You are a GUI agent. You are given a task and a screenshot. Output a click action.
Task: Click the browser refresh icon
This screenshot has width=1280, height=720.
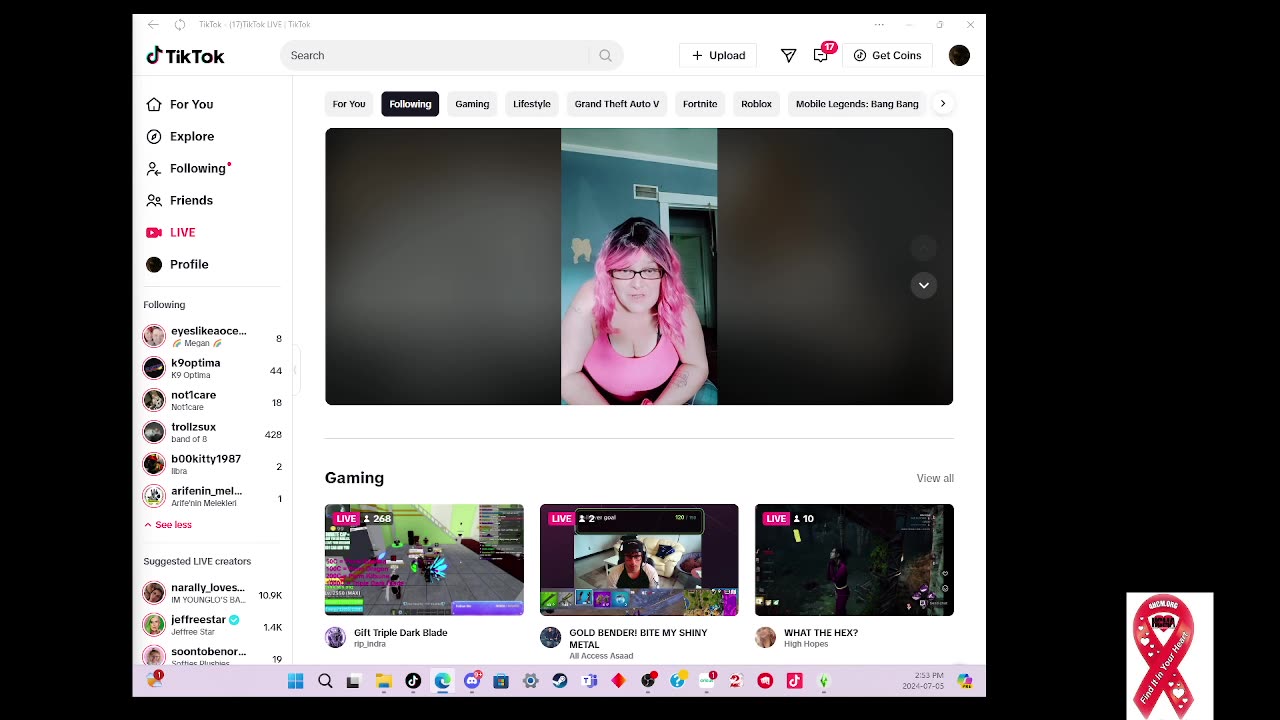(180, 24)
